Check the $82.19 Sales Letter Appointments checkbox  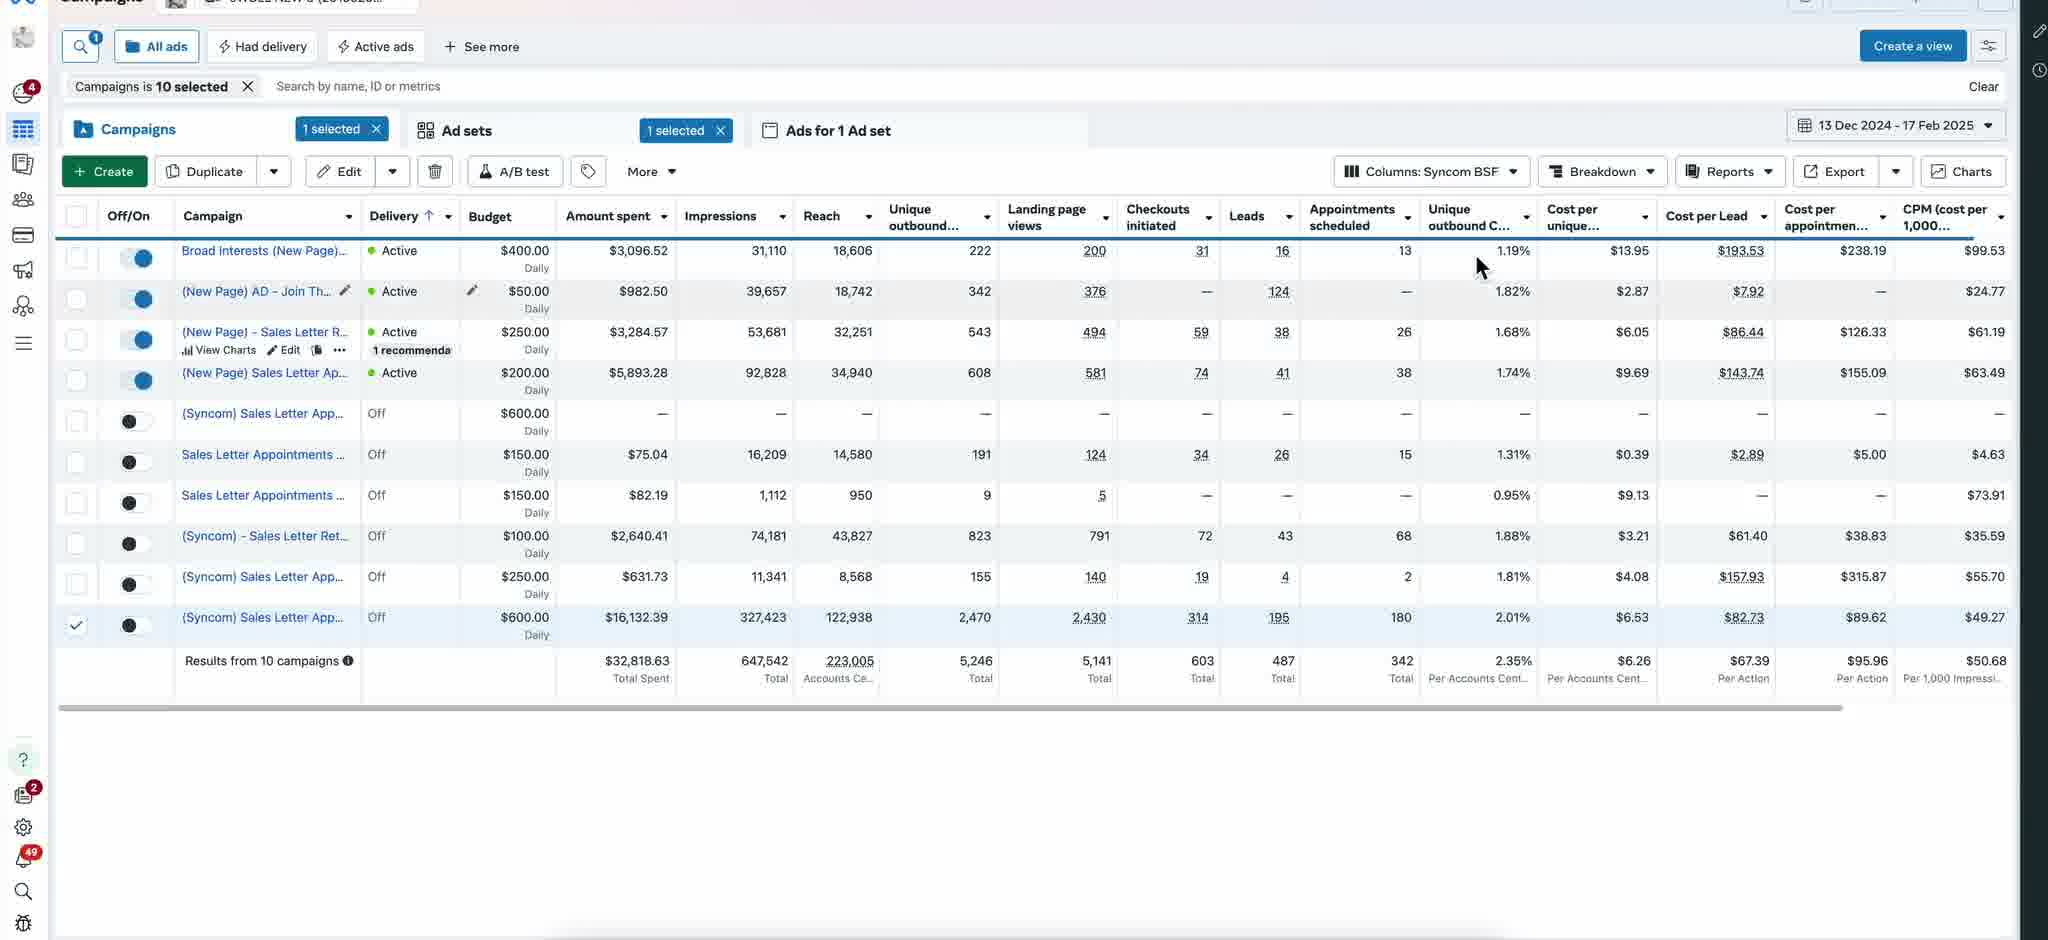tap(76, 503)
